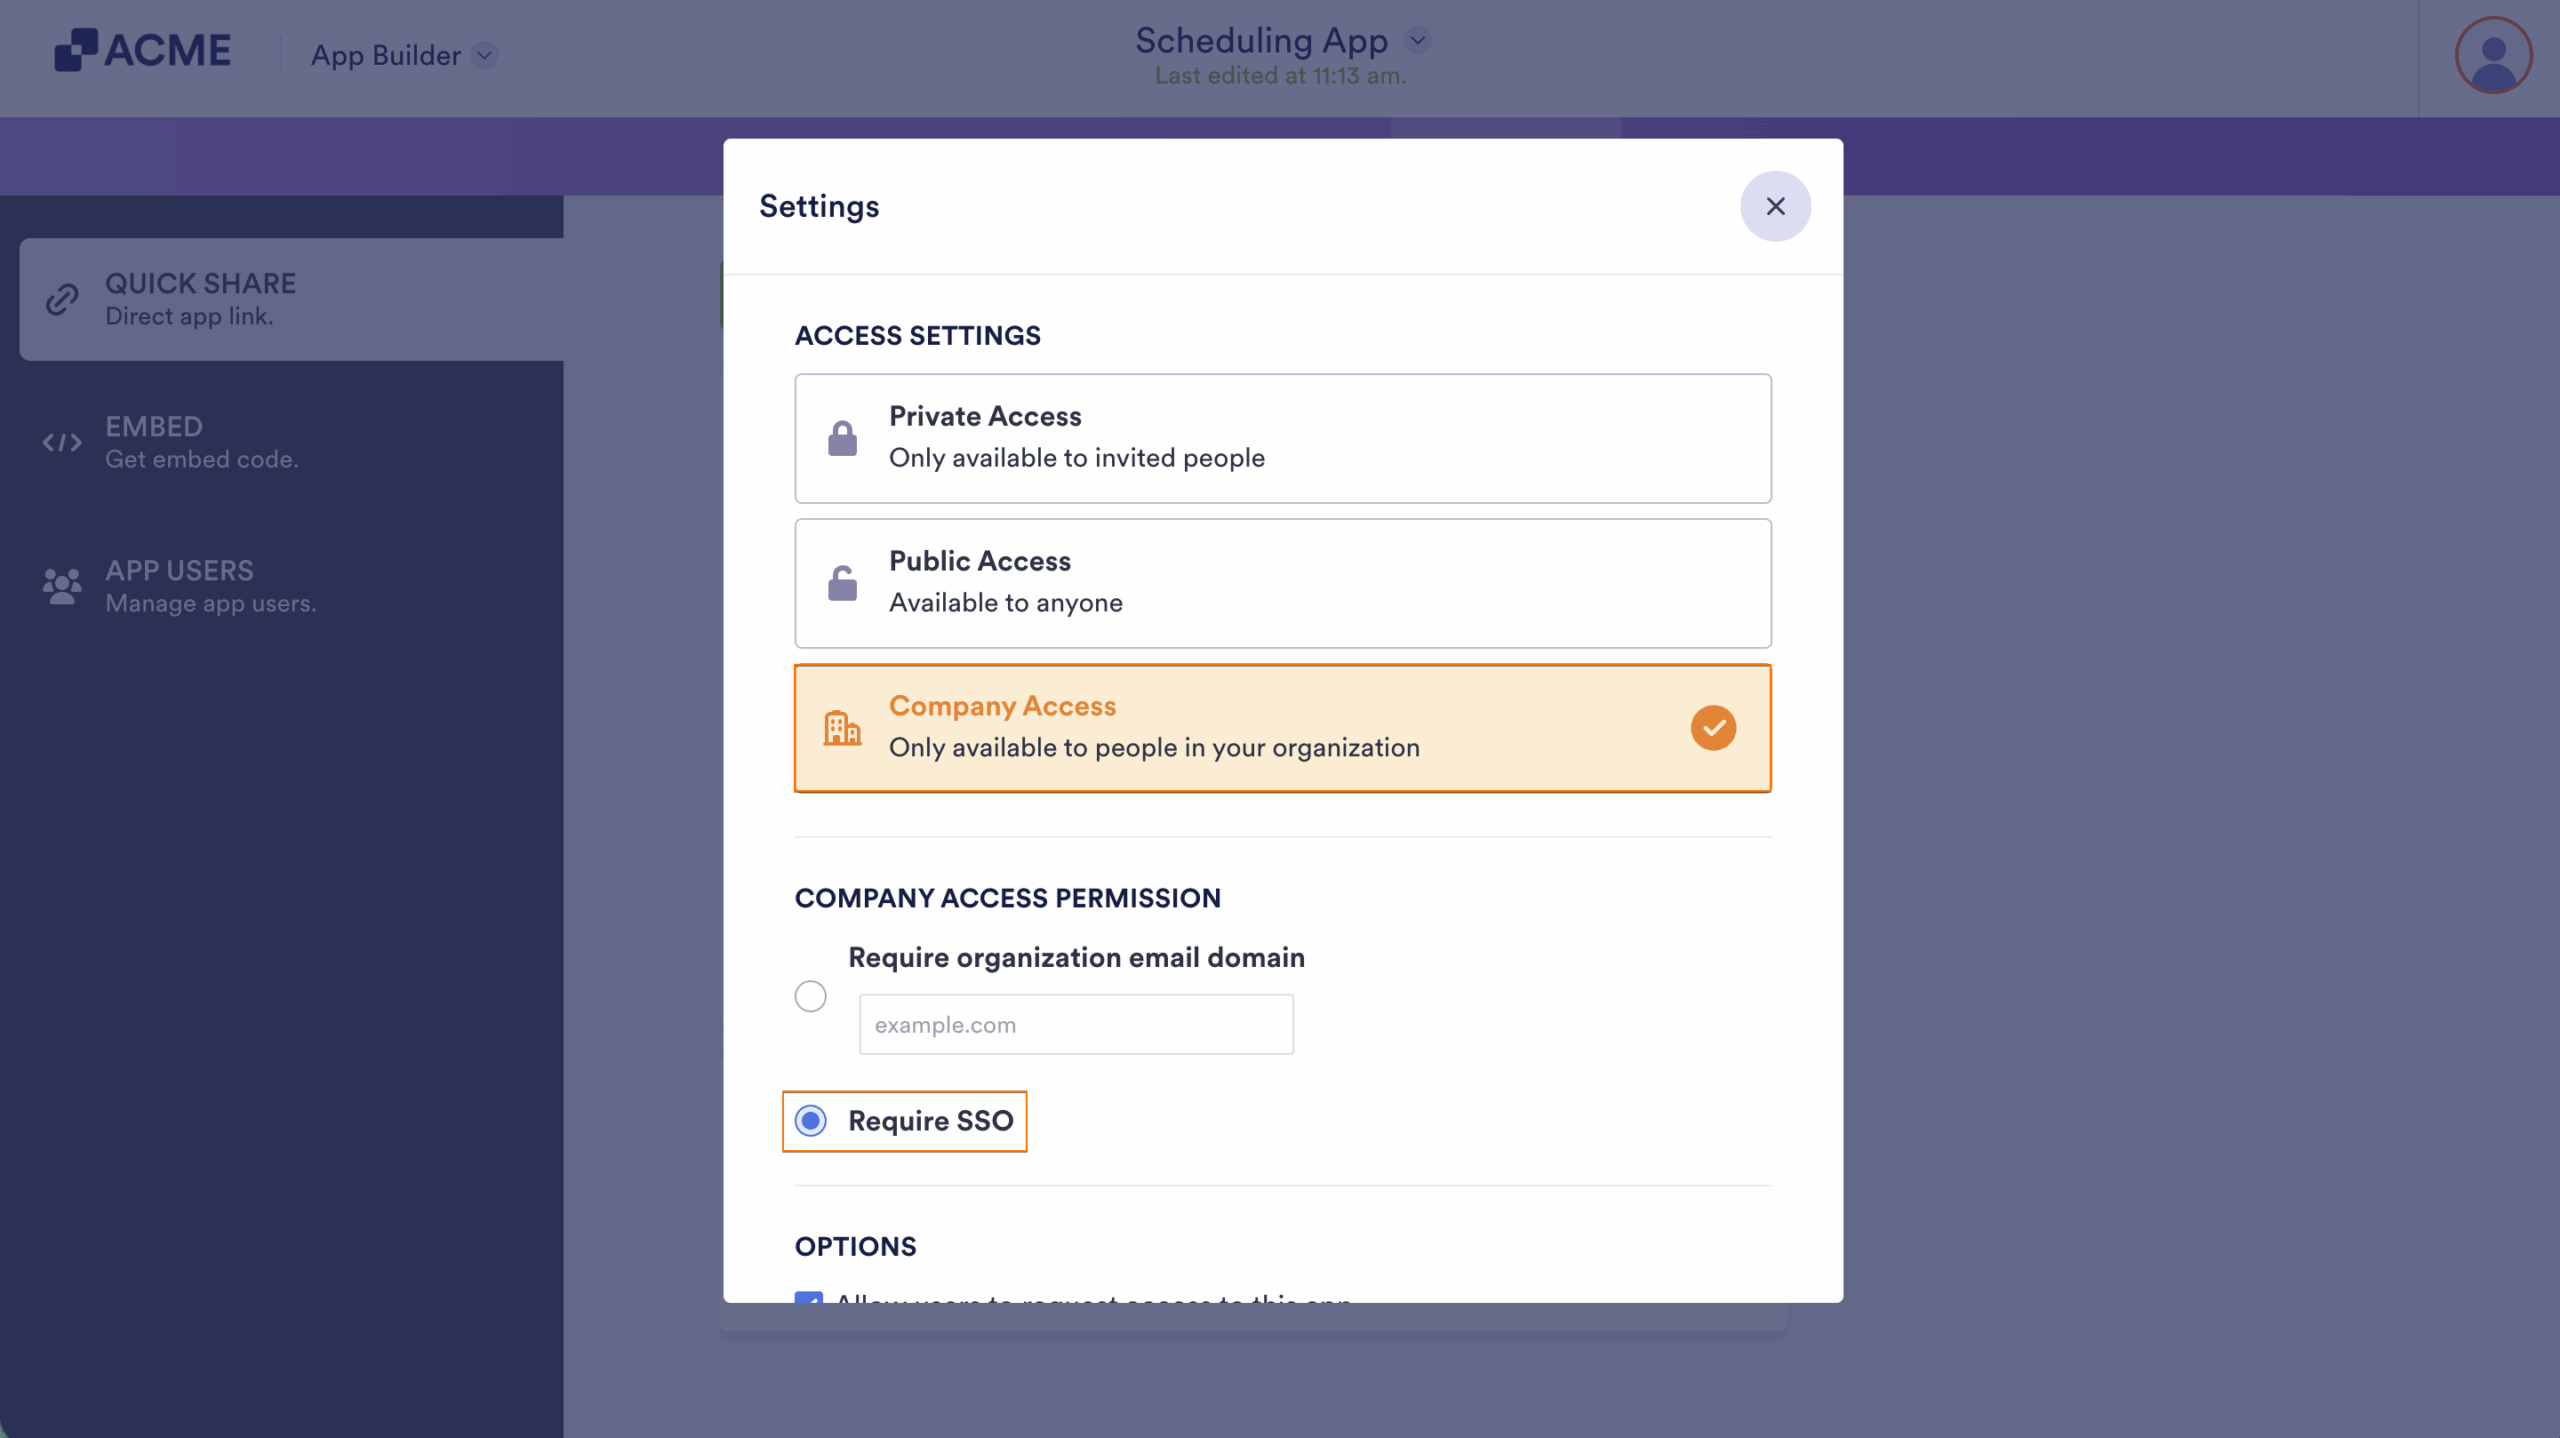Click the example.com domain input field
Screen dimensions: 2560x1438
pyautogui.click(x=1075, y=1023)
